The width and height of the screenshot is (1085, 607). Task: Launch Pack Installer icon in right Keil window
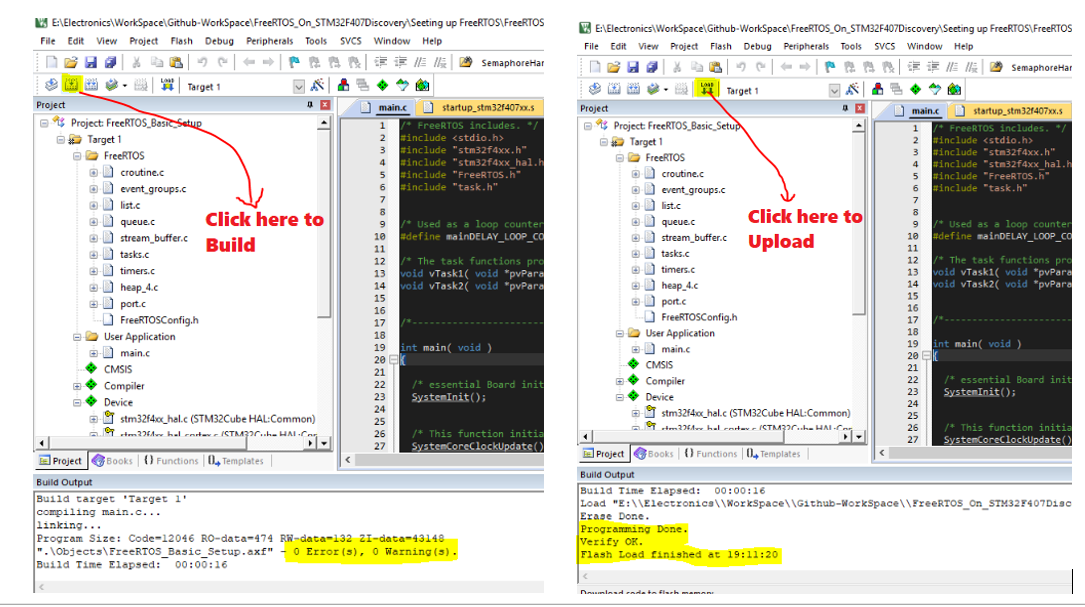pyautogui.click(x=954, y=89)
